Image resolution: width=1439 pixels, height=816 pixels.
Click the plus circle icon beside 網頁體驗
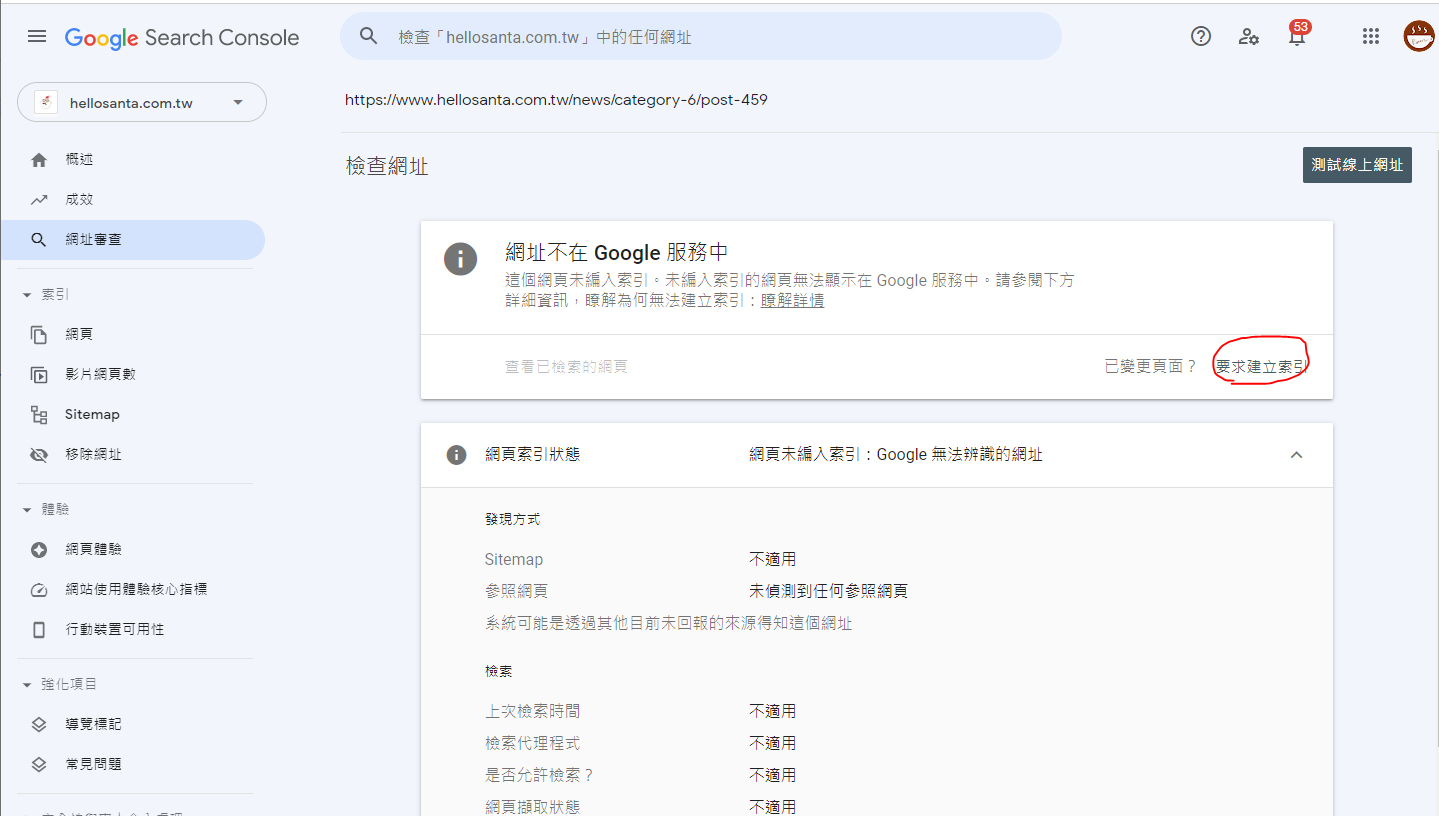pyautogui.click(x=39, y=550)
